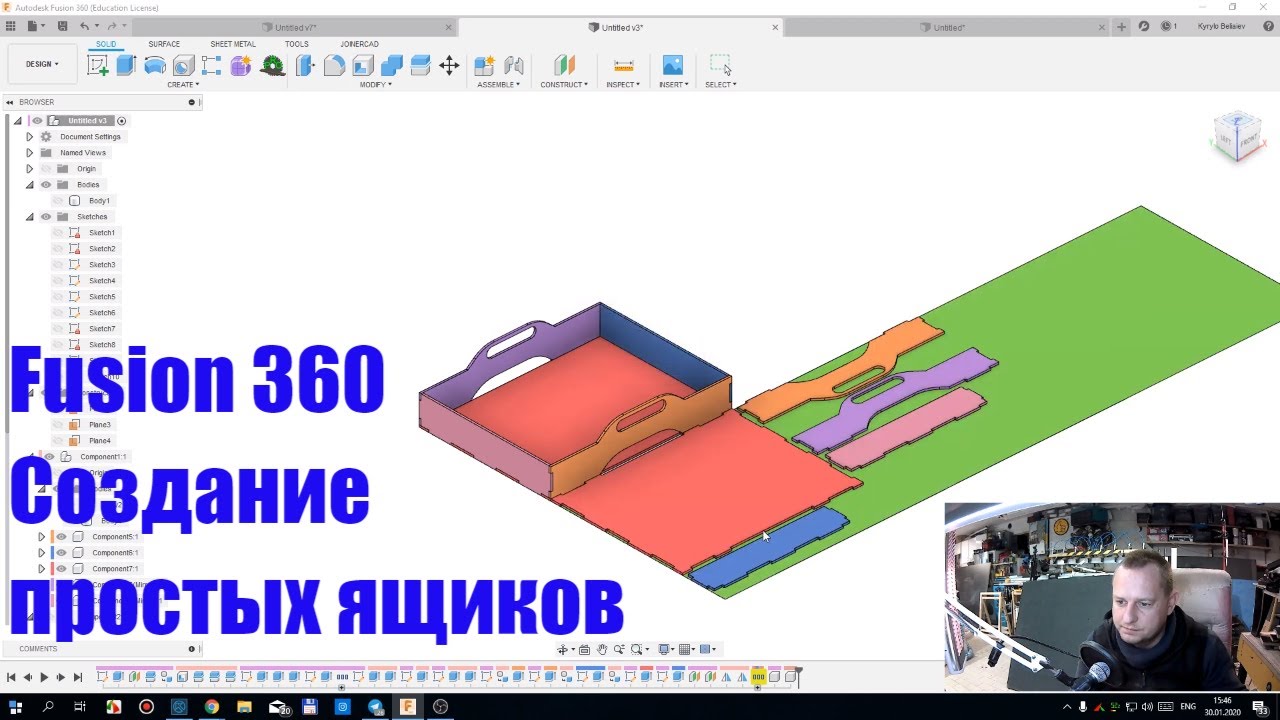
Task: Show the hidden Body1
Action: coord(58,201)
